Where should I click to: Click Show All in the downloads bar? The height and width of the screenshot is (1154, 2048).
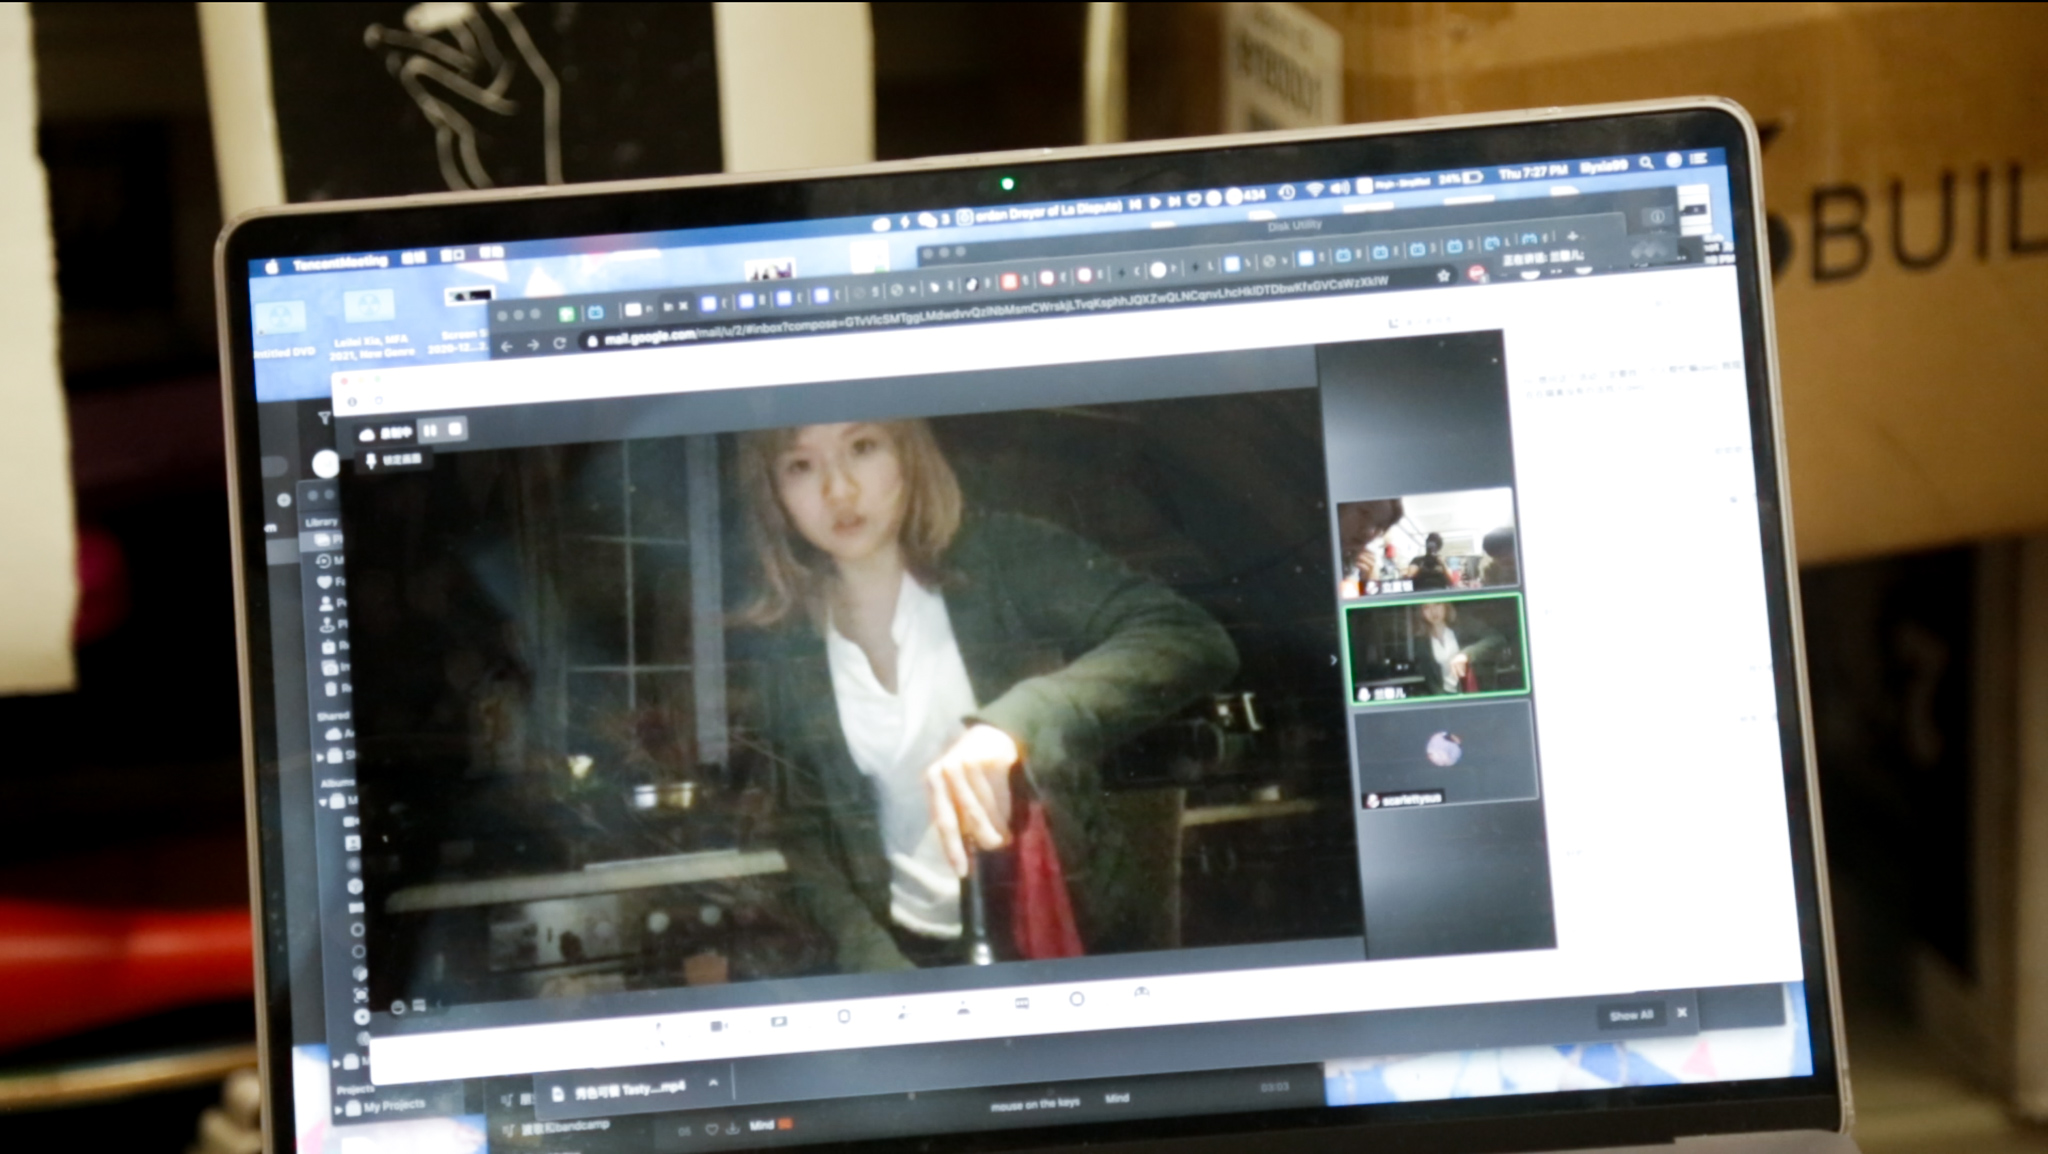pos(1631,1015)
